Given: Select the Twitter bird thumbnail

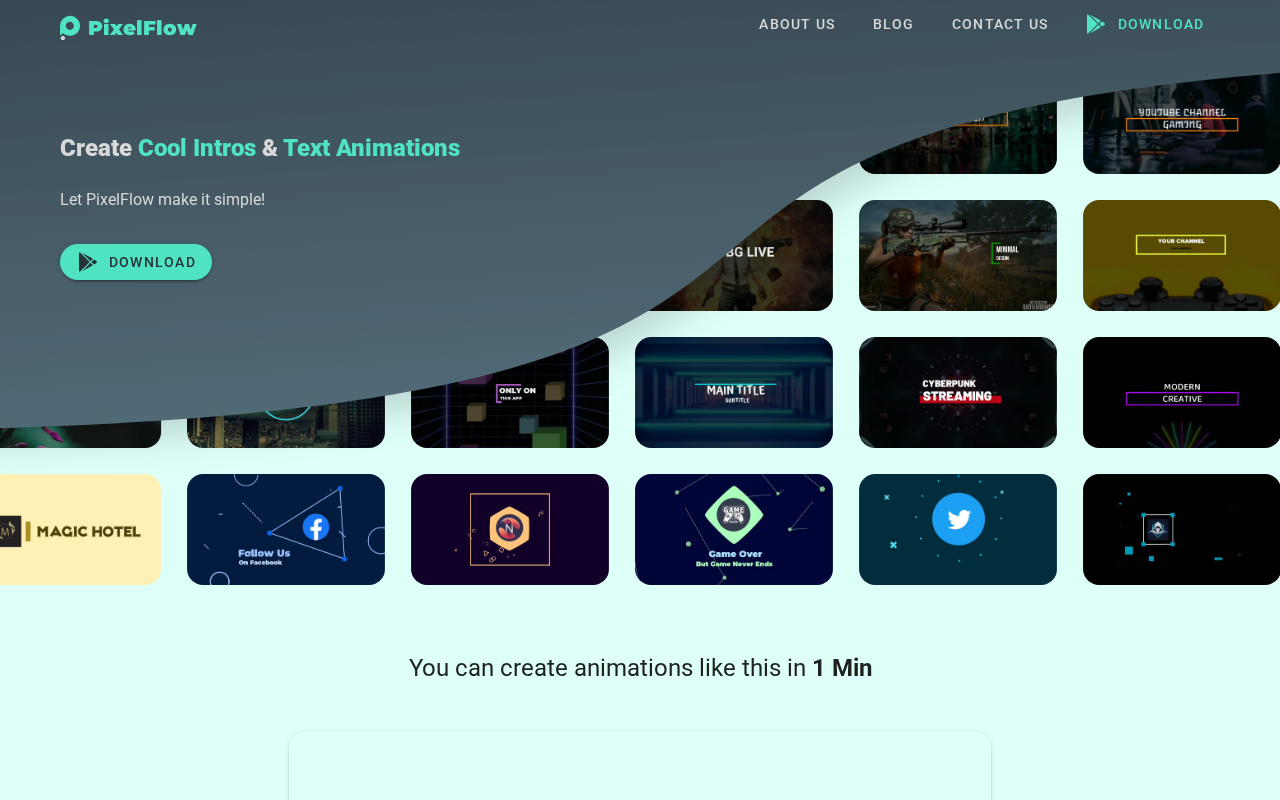Looking at the screenshot, I should pyautogui.click(x=958, y=529).
